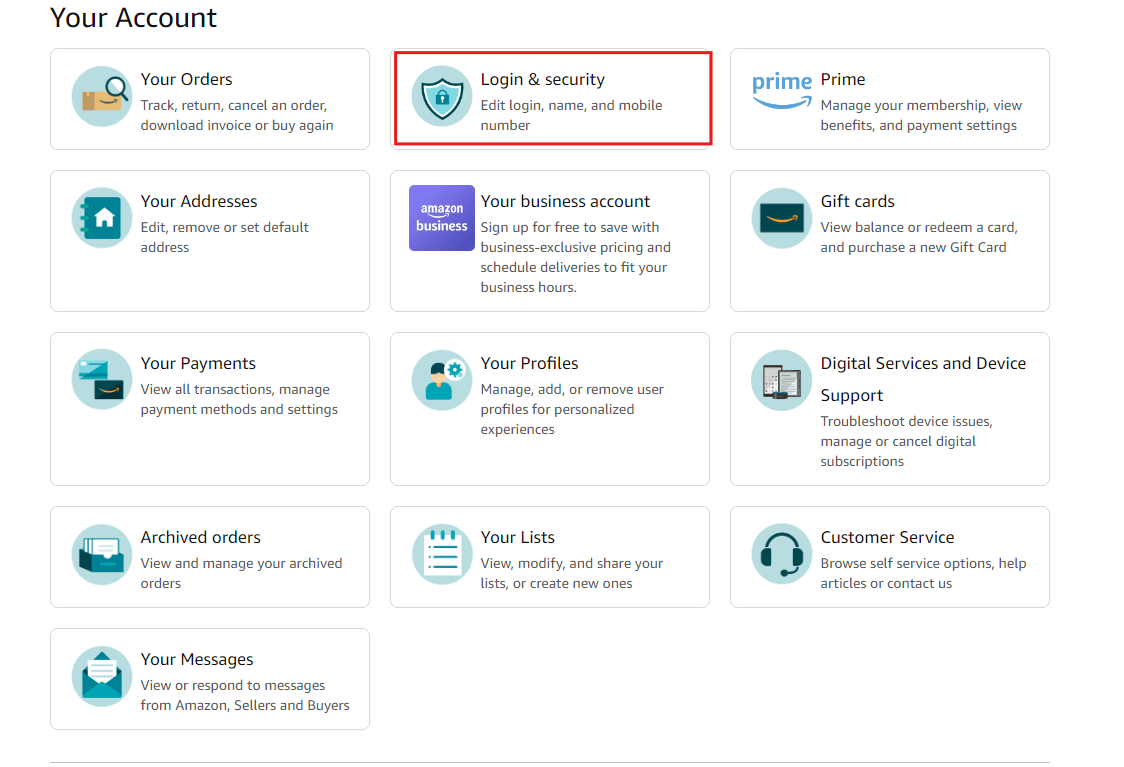The height and width of the screenshot is (767, 1124).
Task: Click 'Manage, add, or remove user profiles' text
Action: 572,409
